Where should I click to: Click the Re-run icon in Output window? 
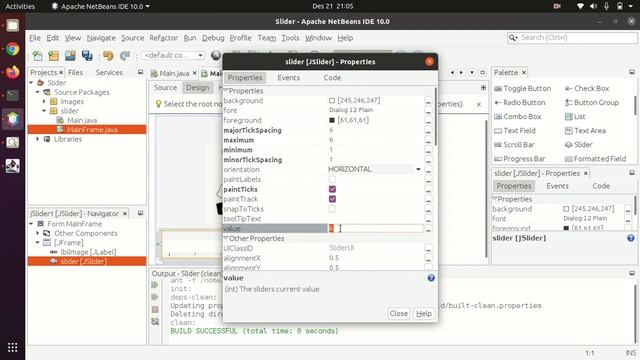tap(155, 285)
